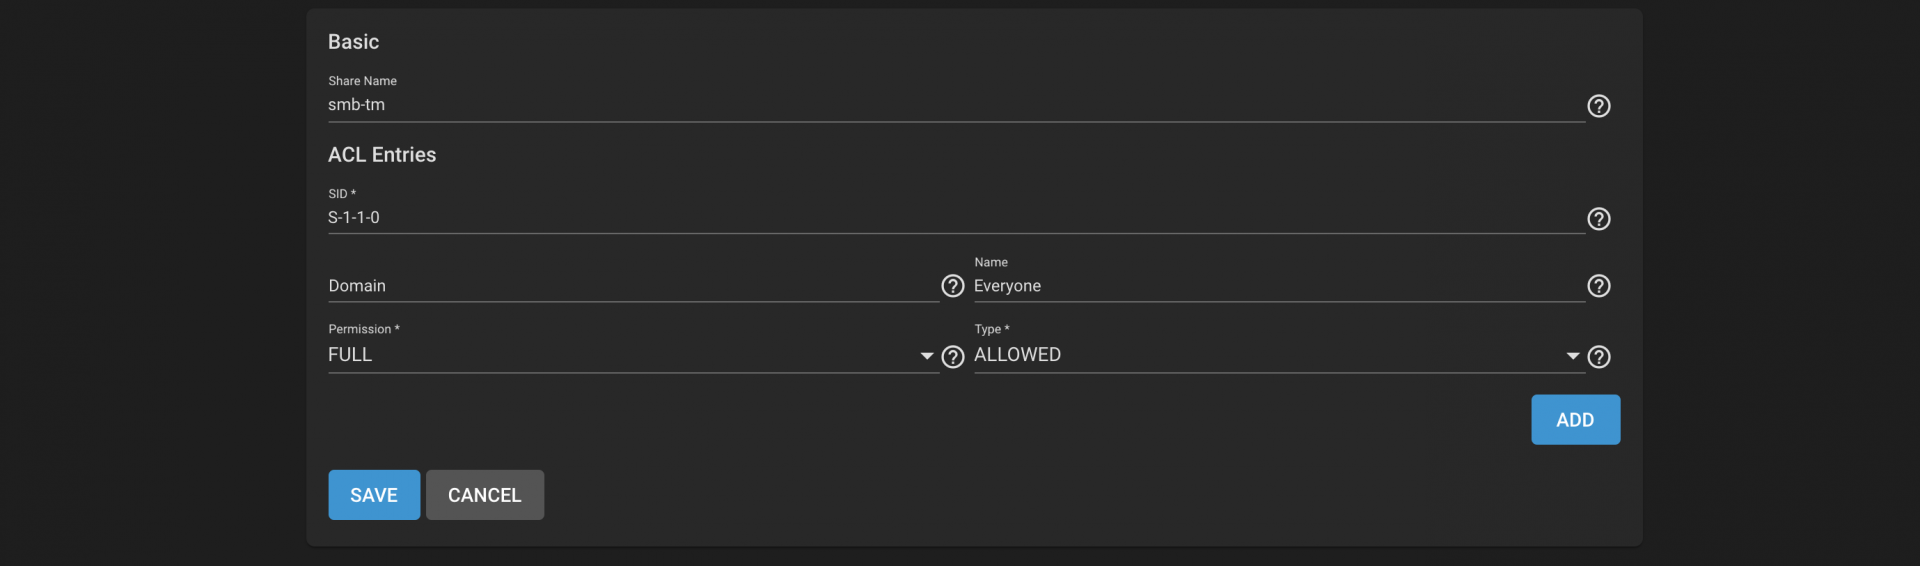The height and width of the screenshot is (566, 1920).
Task: Open help for the Name field
Action: (x=1598, y=286)
